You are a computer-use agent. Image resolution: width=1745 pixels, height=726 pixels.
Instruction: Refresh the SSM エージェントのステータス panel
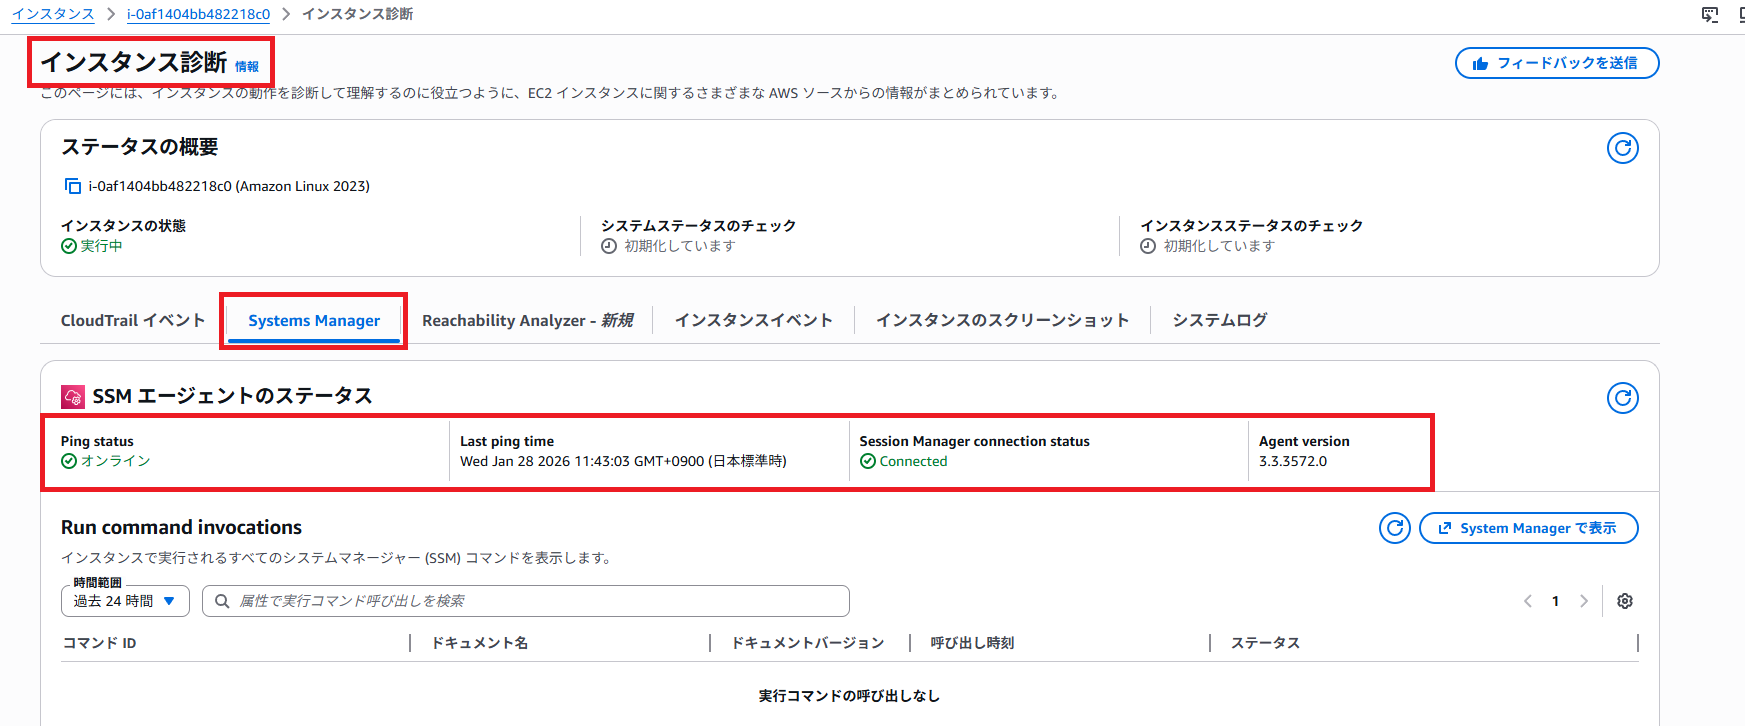click(1622, 398)
